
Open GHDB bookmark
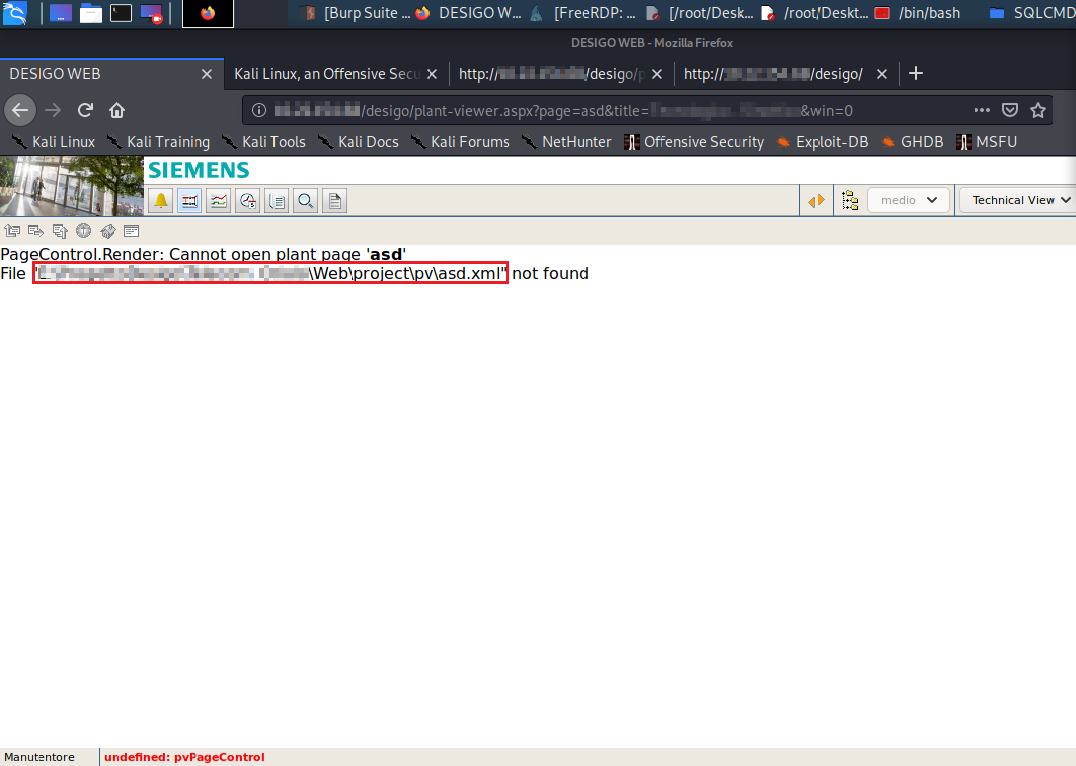tap(912, 142)
